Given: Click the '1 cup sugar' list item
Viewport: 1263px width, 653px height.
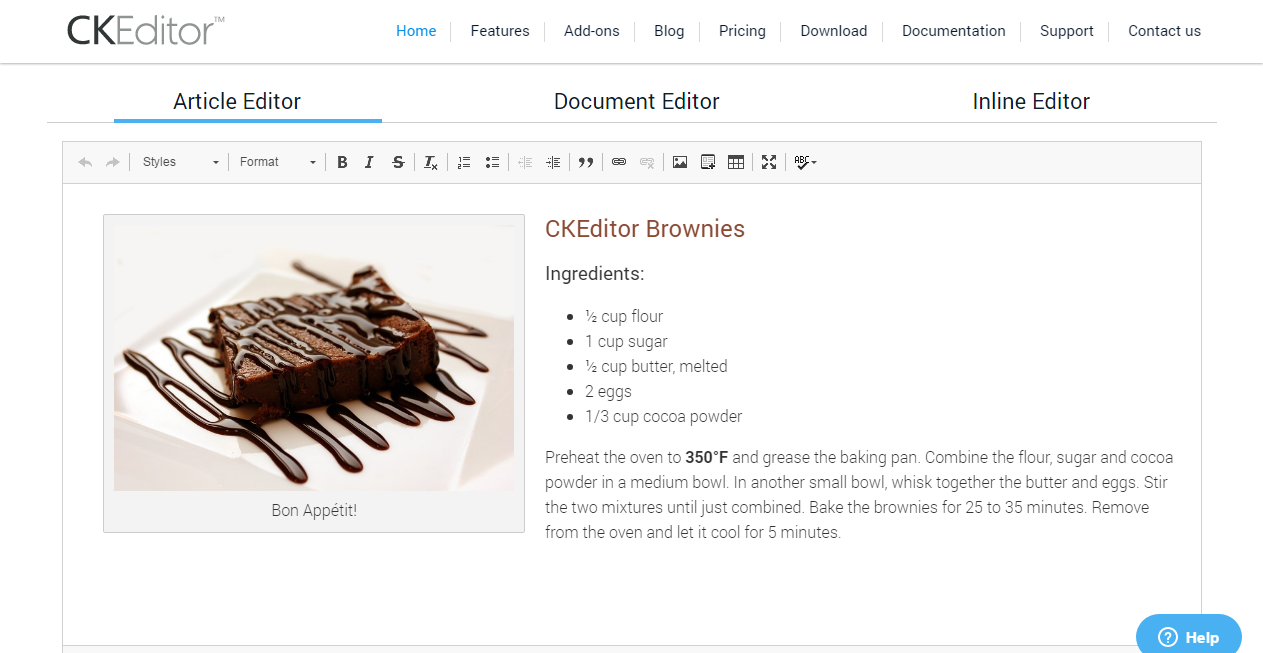Looking at the screenshot, I should (x=626, y=341).
